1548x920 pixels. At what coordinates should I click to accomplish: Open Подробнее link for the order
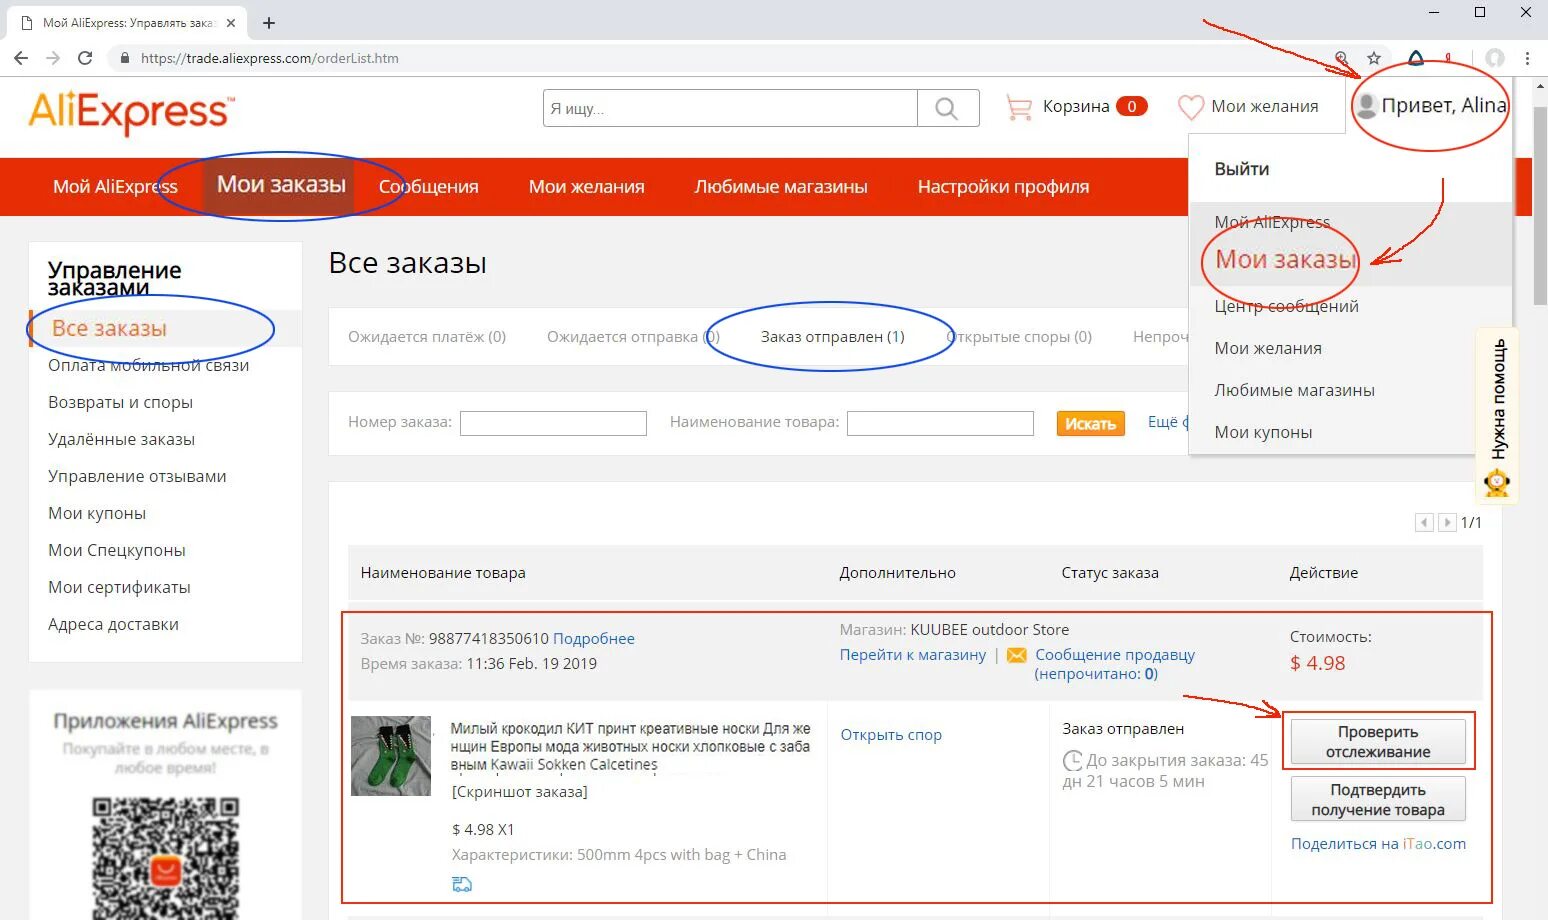(594, 638)
